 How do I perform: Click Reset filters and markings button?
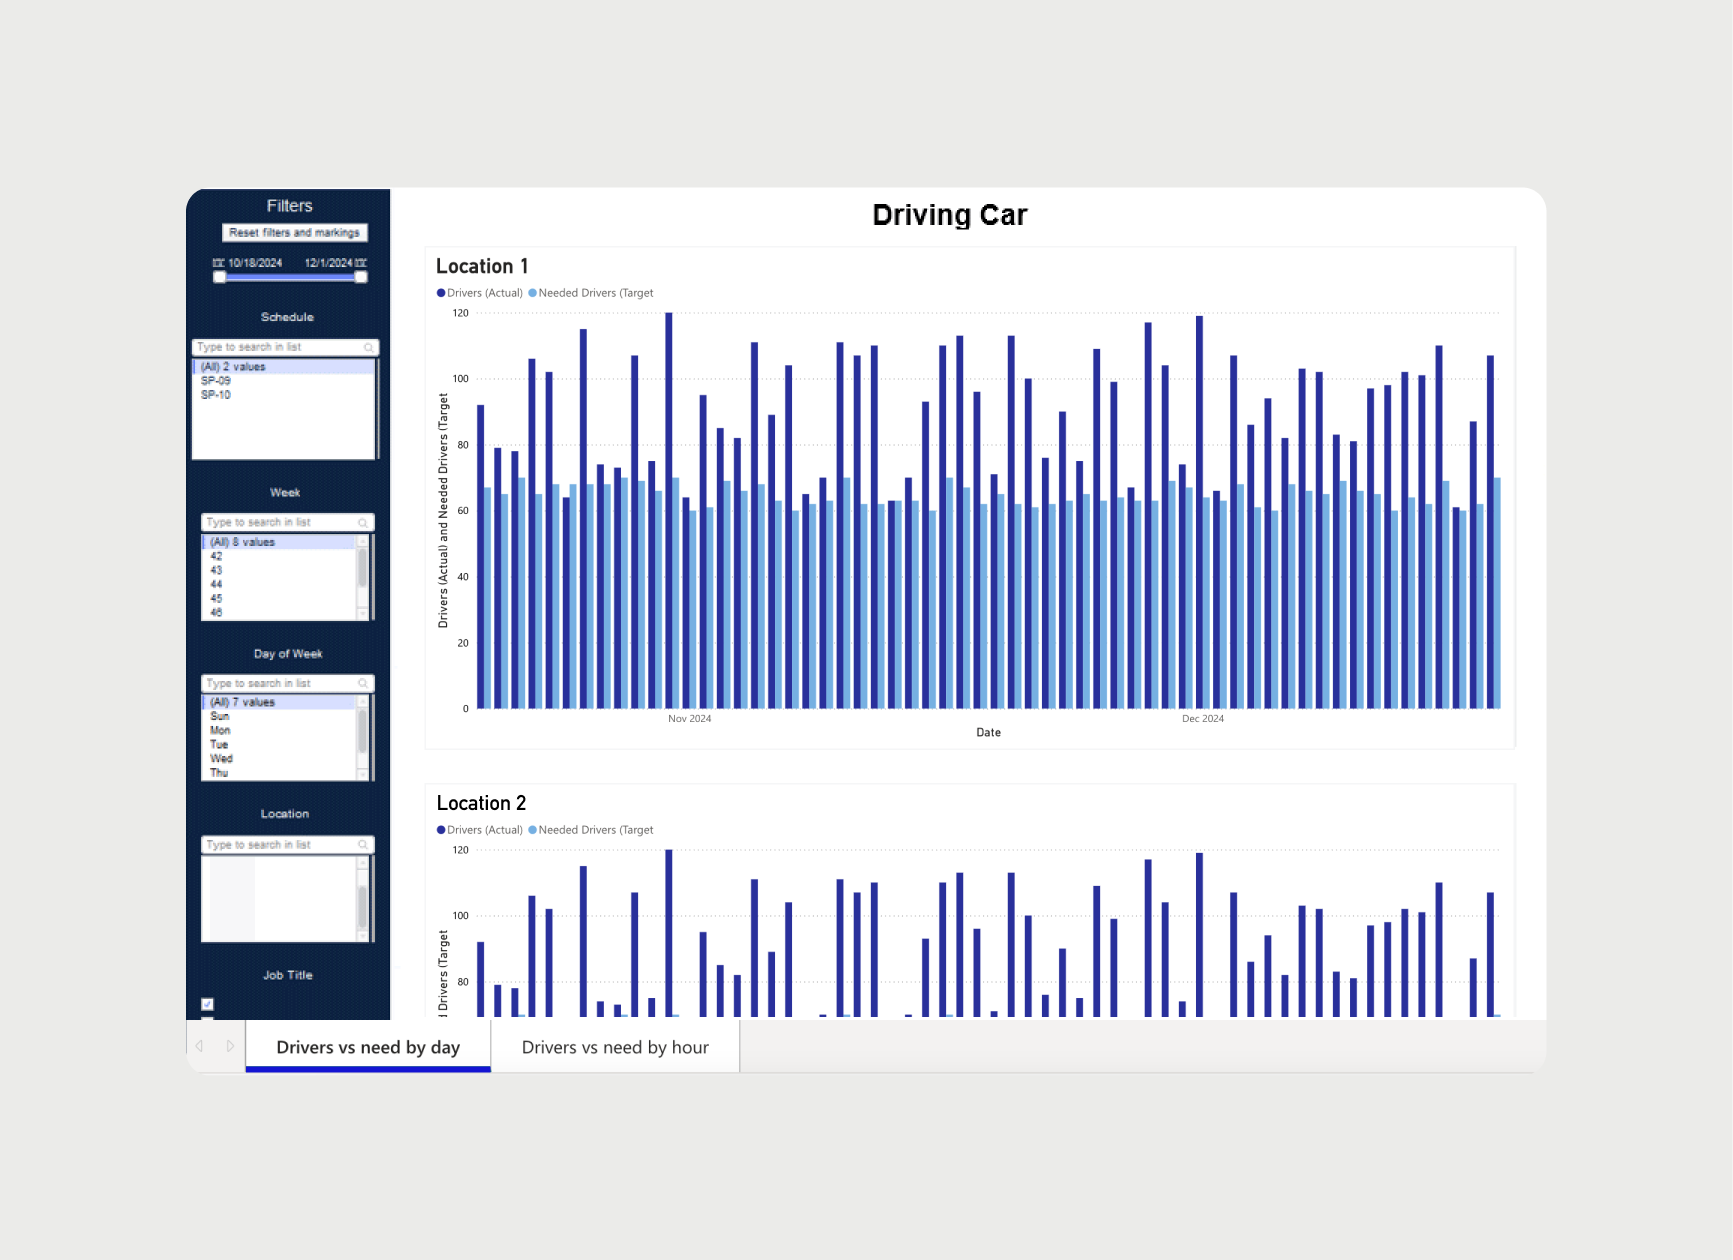coord(294,232)
